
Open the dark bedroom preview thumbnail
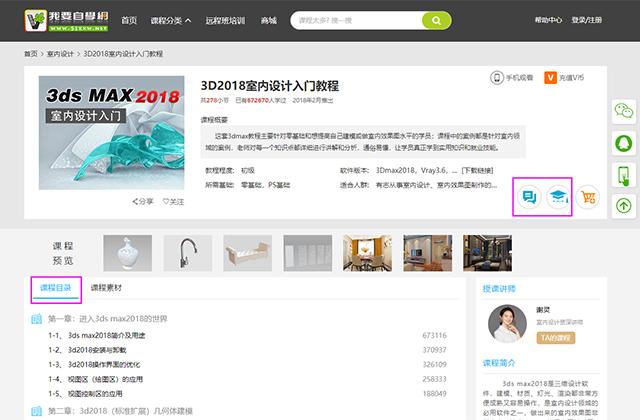click(487, 253)
